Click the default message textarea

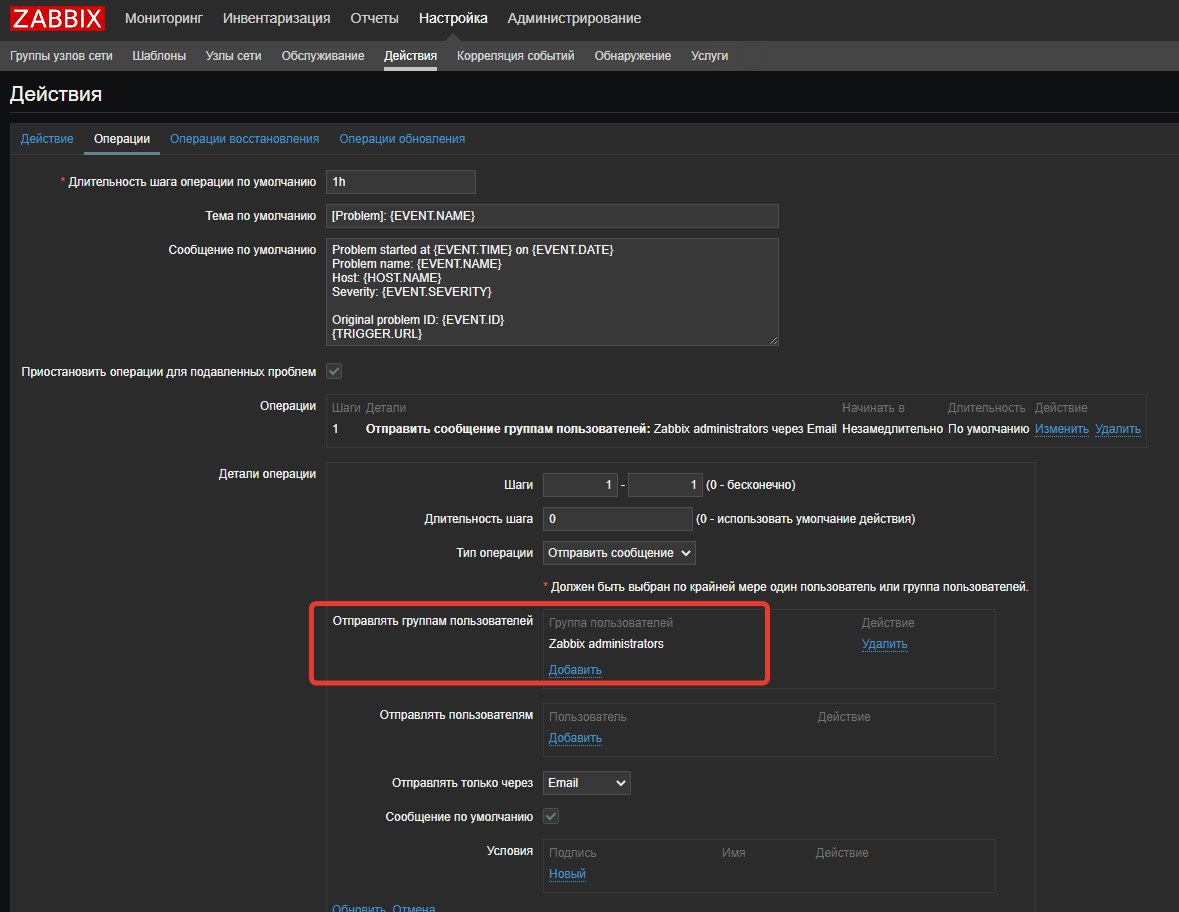[x=552, y=292]
